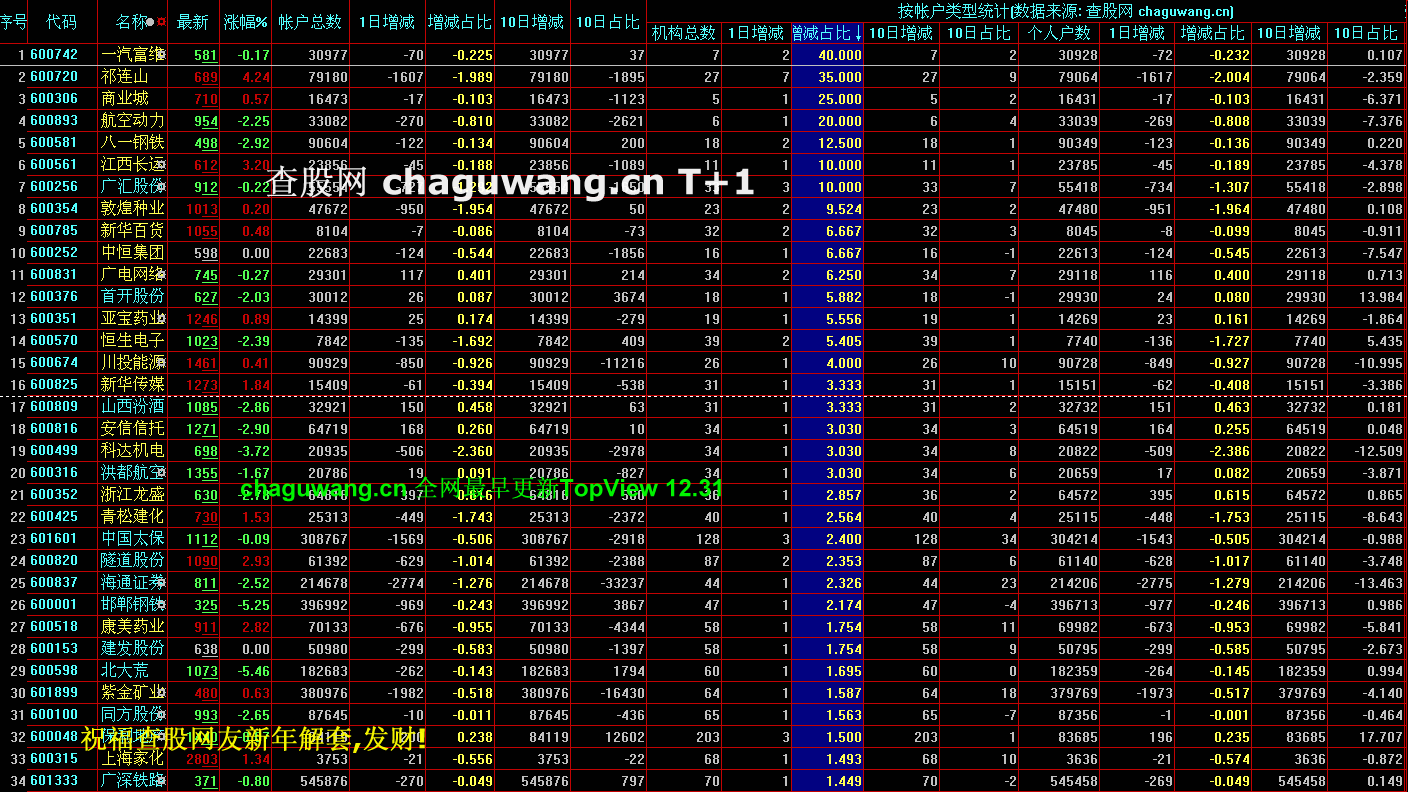Click latest price 2803 for 上海家化
The image size is (1408, 792).
(x=202, y=759)
